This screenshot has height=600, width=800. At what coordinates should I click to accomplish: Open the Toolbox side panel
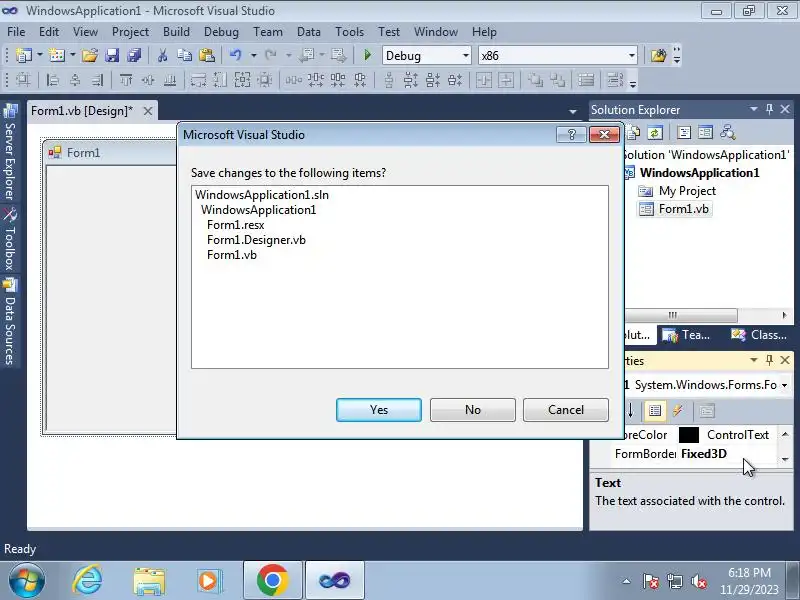click(10, 240)
